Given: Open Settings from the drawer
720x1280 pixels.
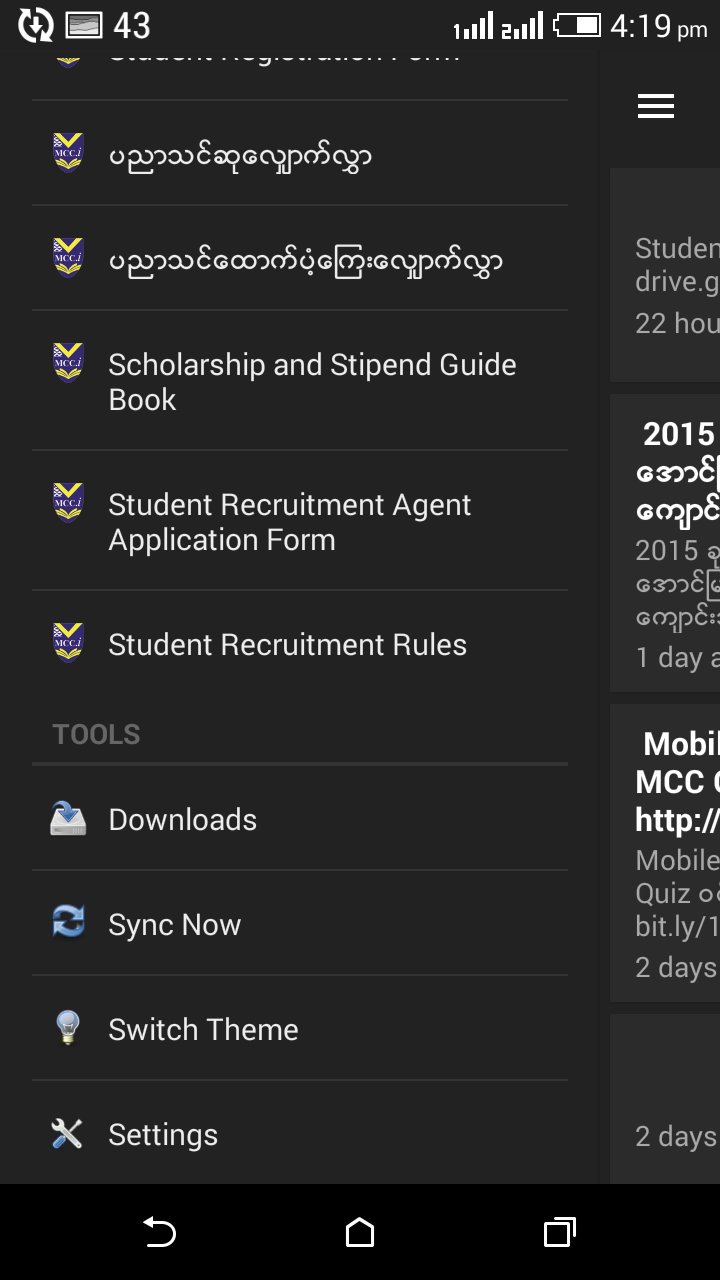Looking at the screenshot, I should click(x=163, y=1135).
